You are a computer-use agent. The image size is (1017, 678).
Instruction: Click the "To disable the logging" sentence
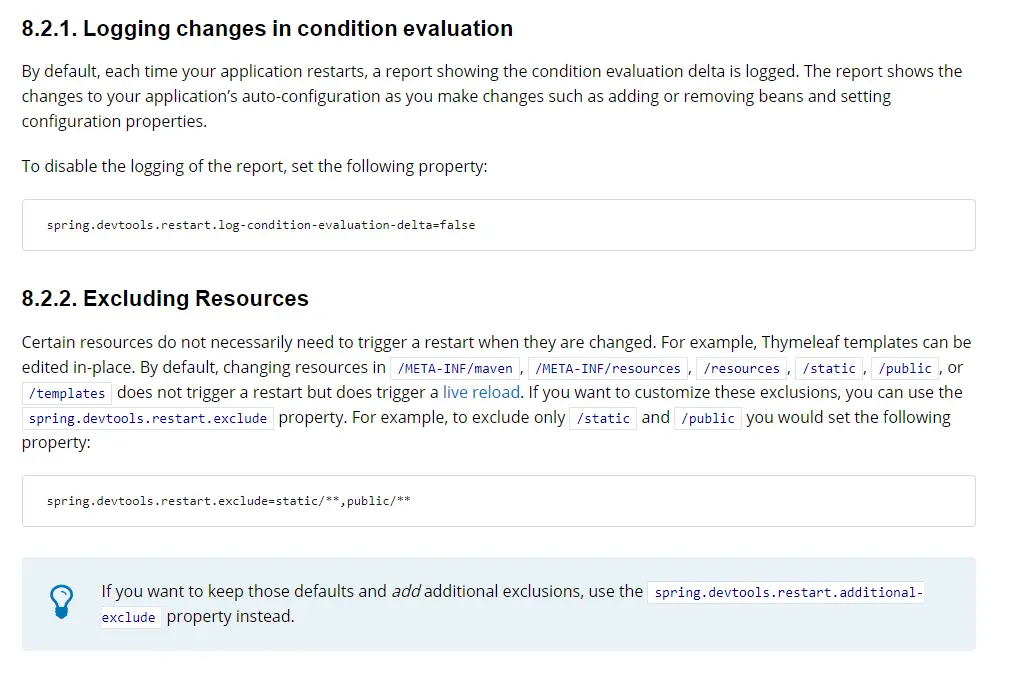pos(254,166)
